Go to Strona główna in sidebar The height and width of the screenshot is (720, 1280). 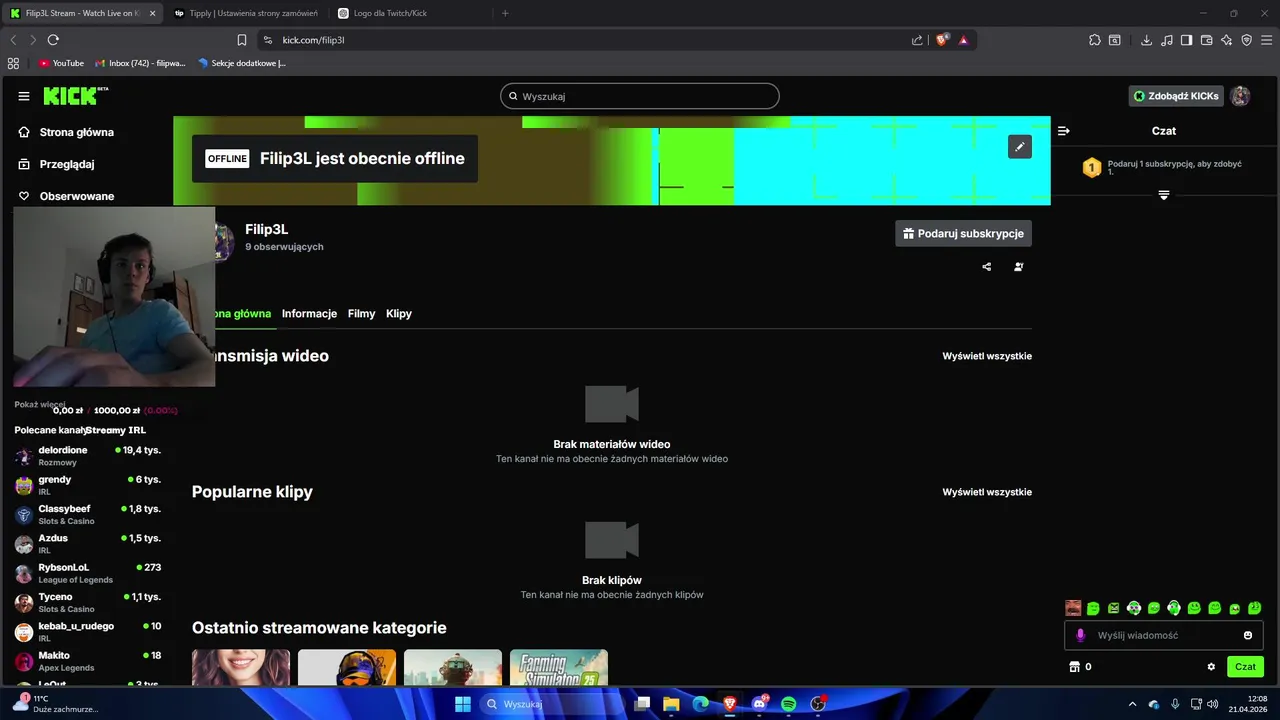(x=66, y=132)
